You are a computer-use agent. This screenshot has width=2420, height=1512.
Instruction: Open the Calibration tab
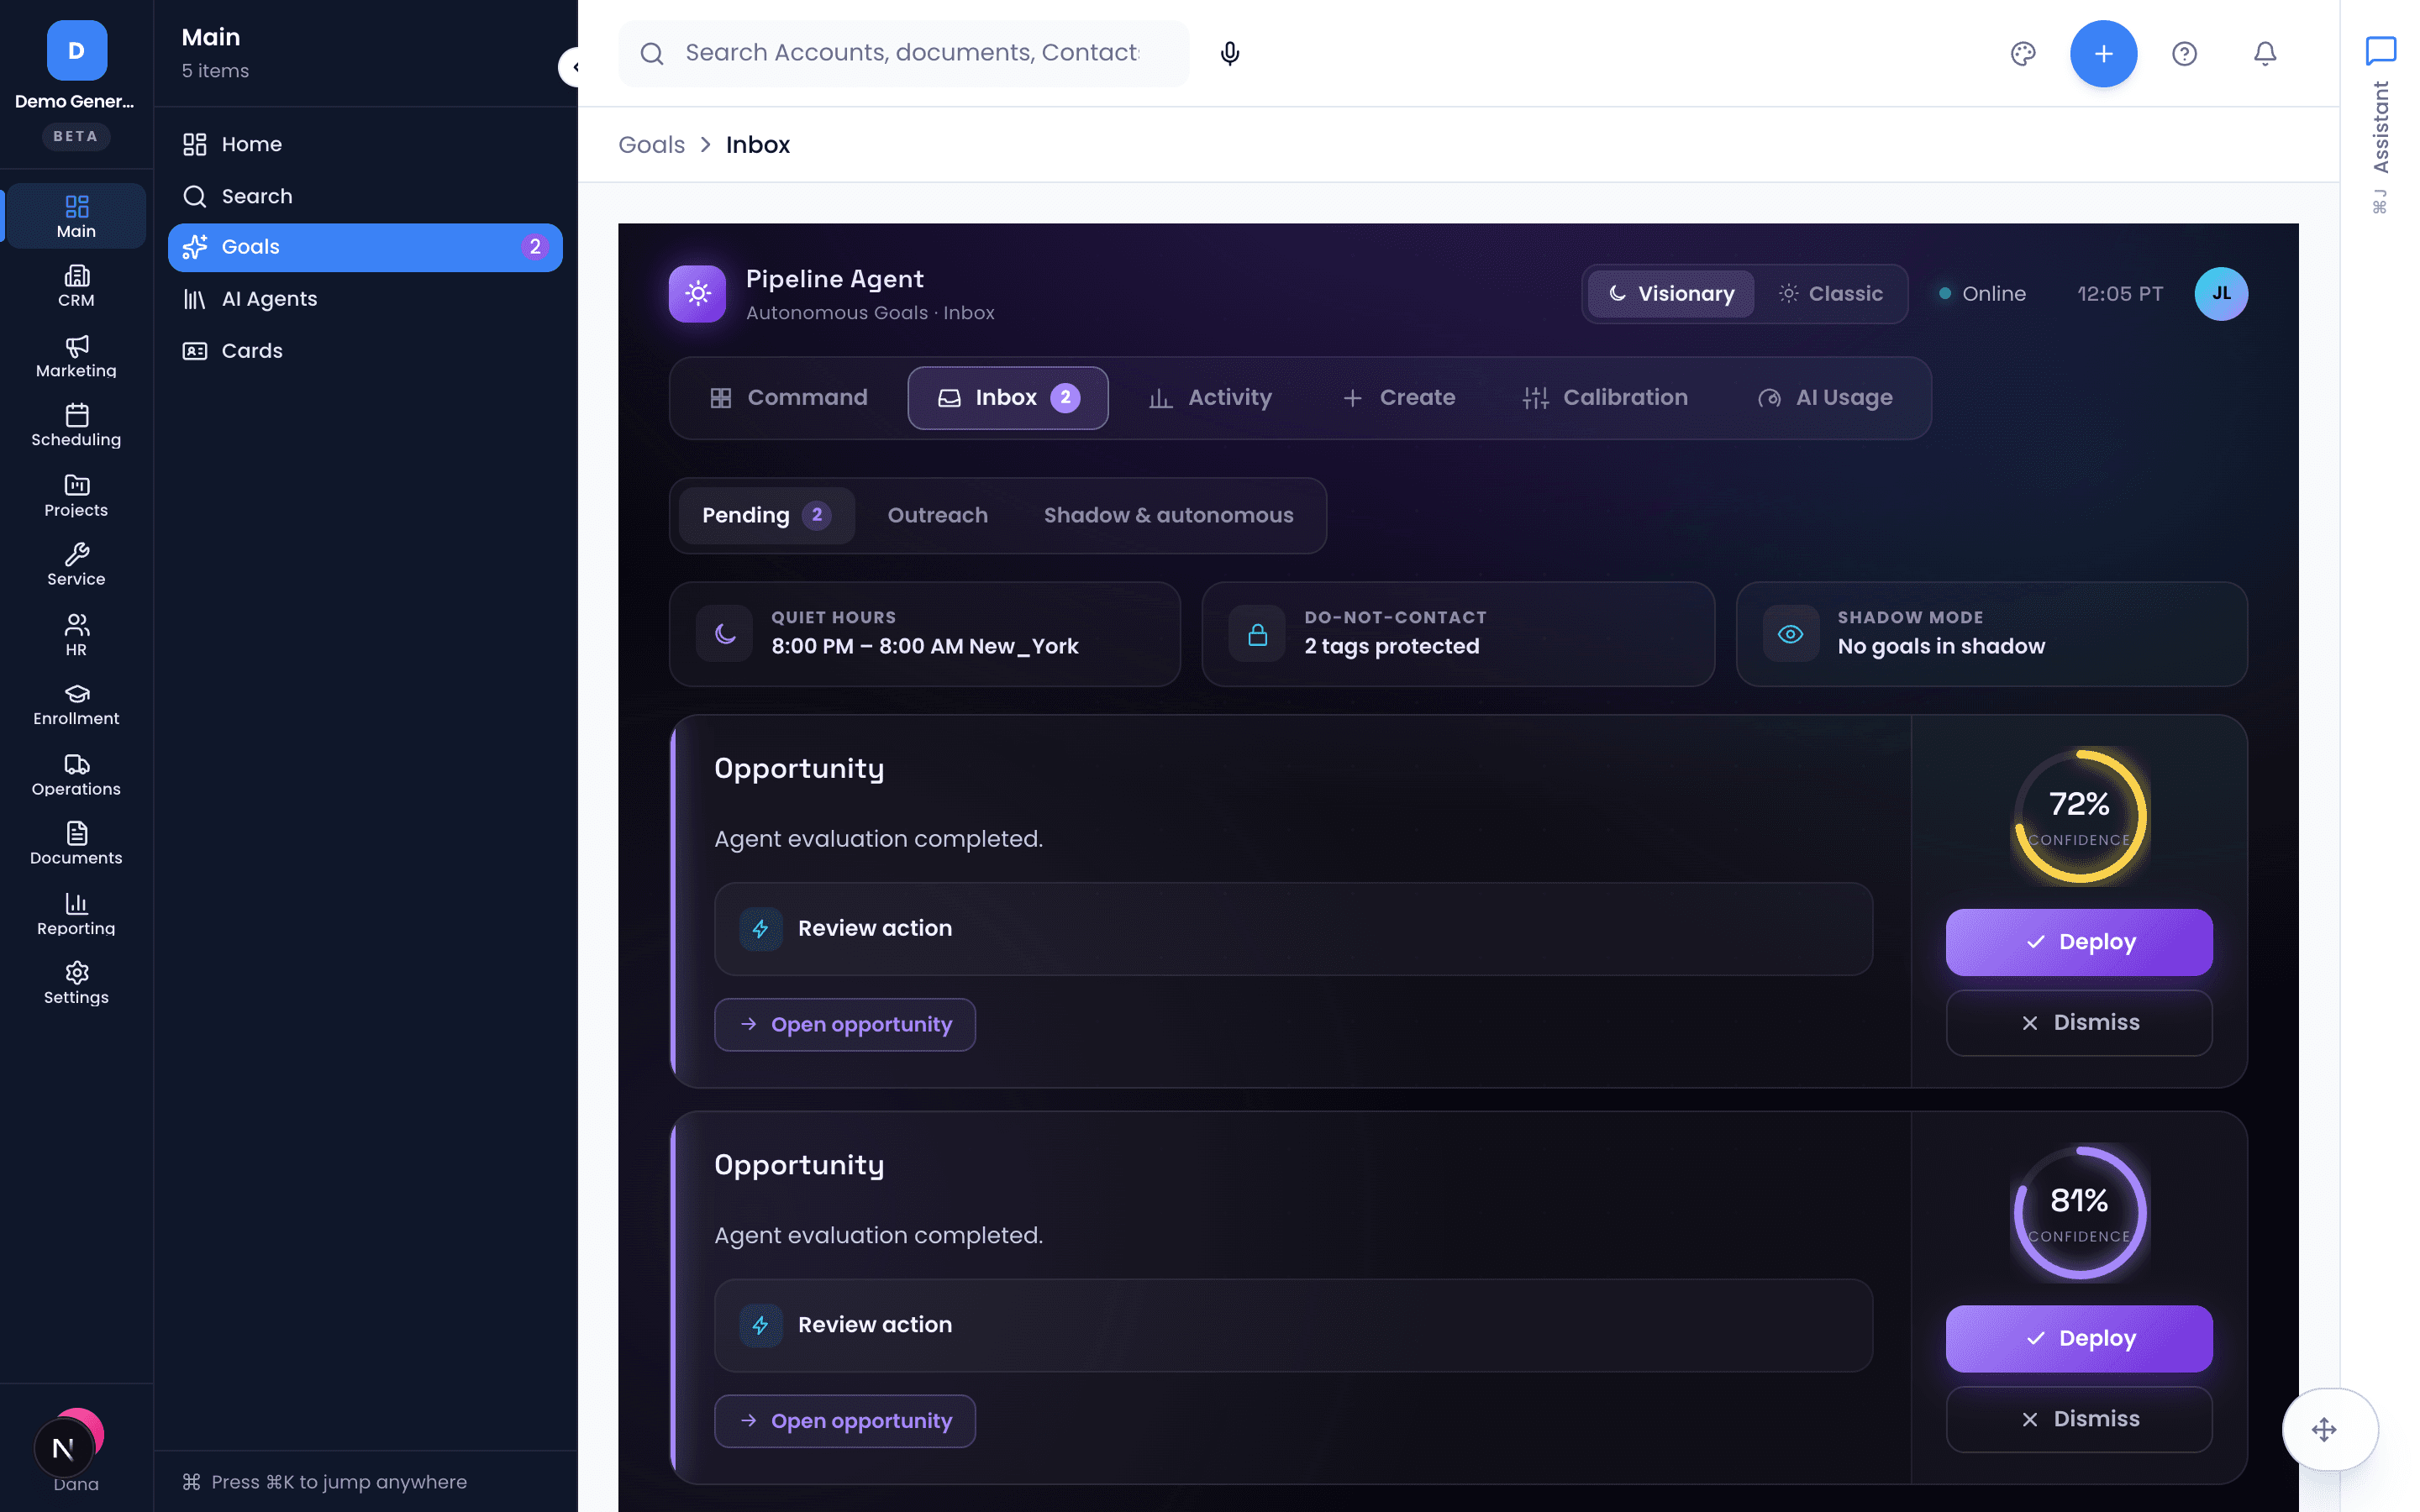(x=1605, y=398)
